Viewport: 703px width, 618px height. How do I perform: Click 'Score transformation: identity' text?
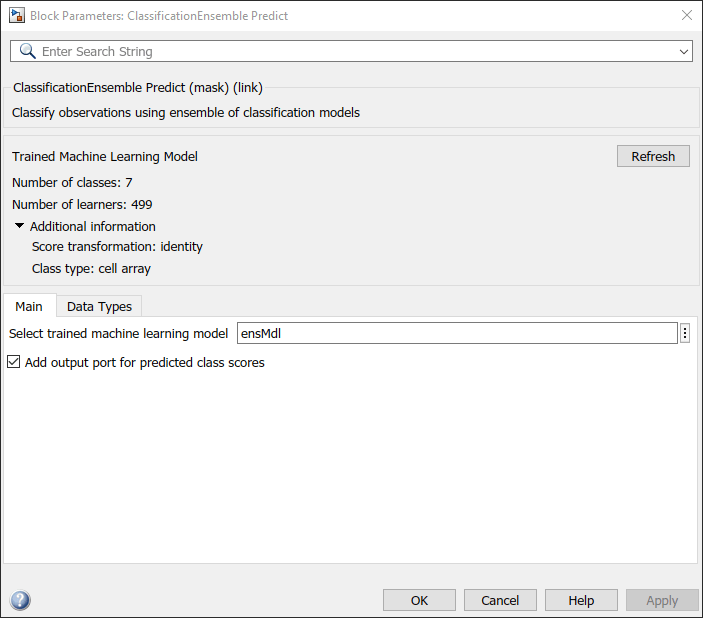[117, 247]
